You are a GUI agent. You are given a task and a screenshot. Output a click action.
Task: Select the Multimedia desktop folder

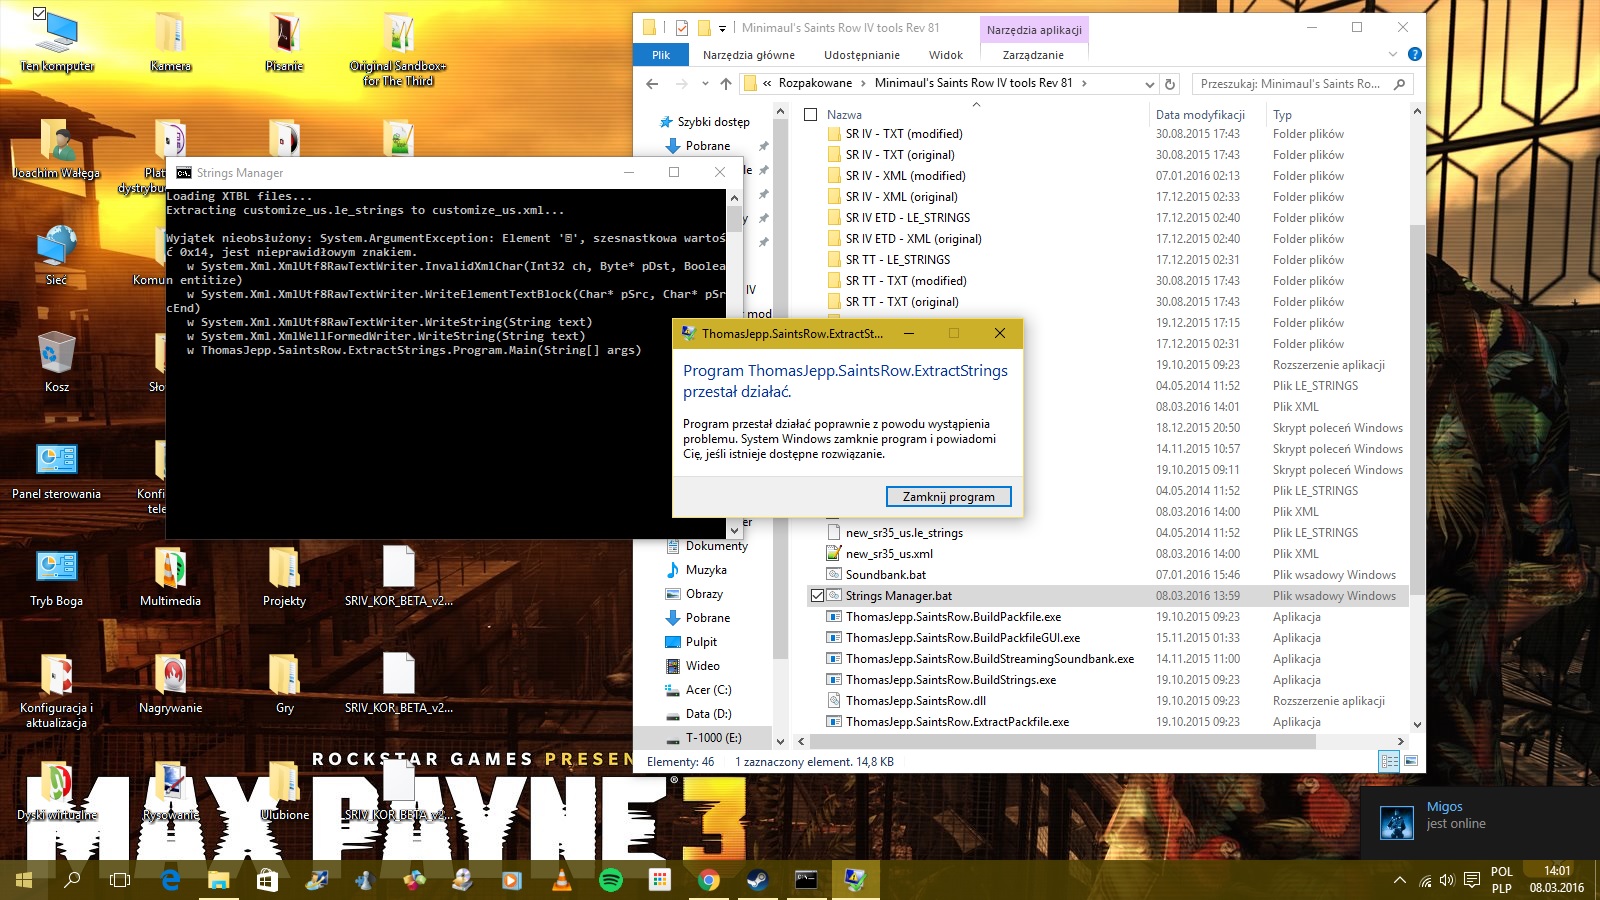pos(170,577)
